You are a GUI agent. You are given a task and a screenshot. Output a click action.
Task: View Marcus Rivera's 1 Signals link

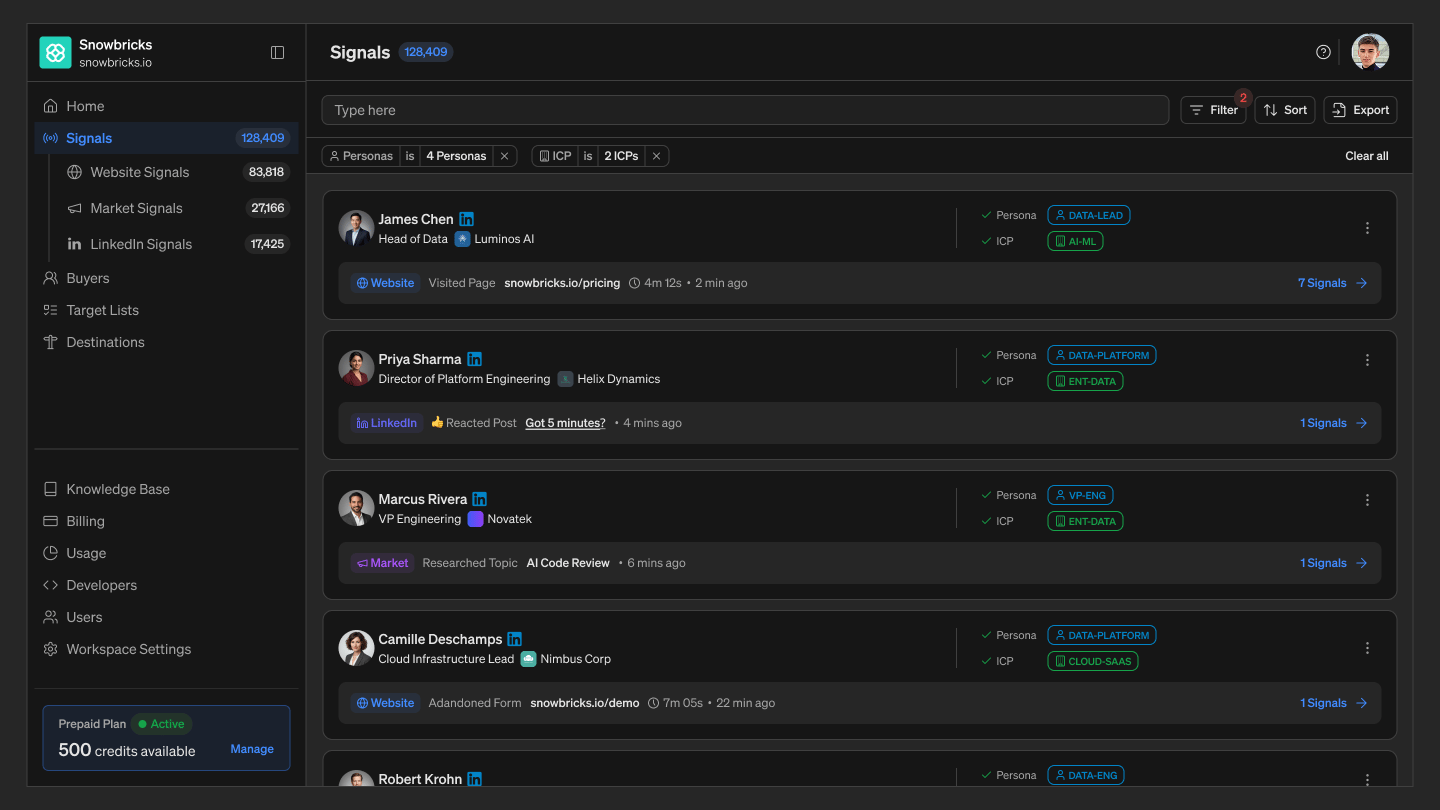click(x=1333, y=563)
